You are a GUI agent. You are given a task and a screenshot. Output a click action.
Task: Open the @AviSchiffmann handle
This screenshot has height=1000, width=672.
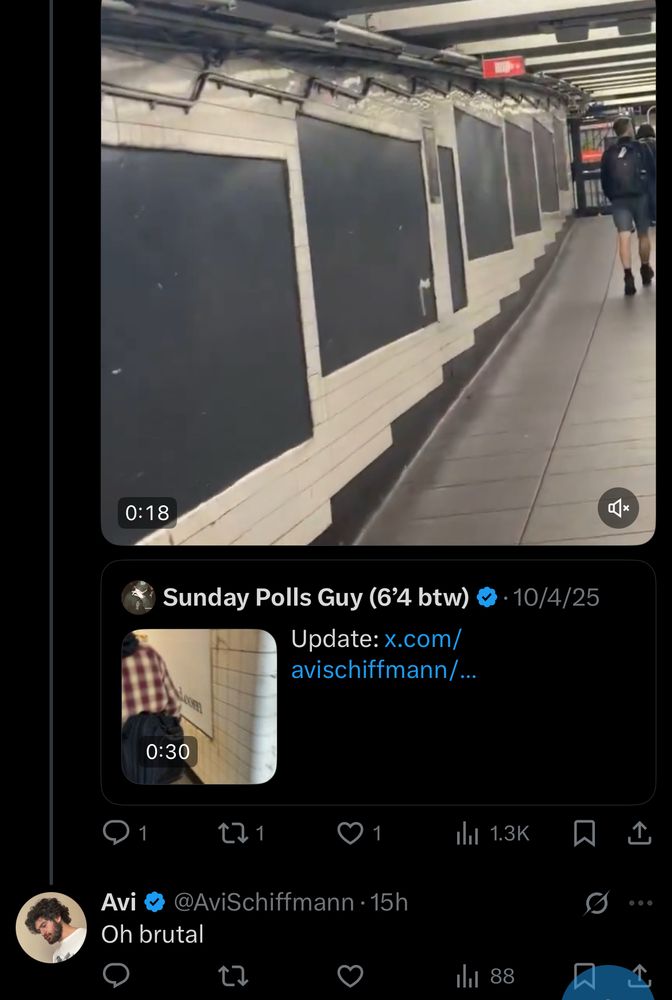coord(264,903)
